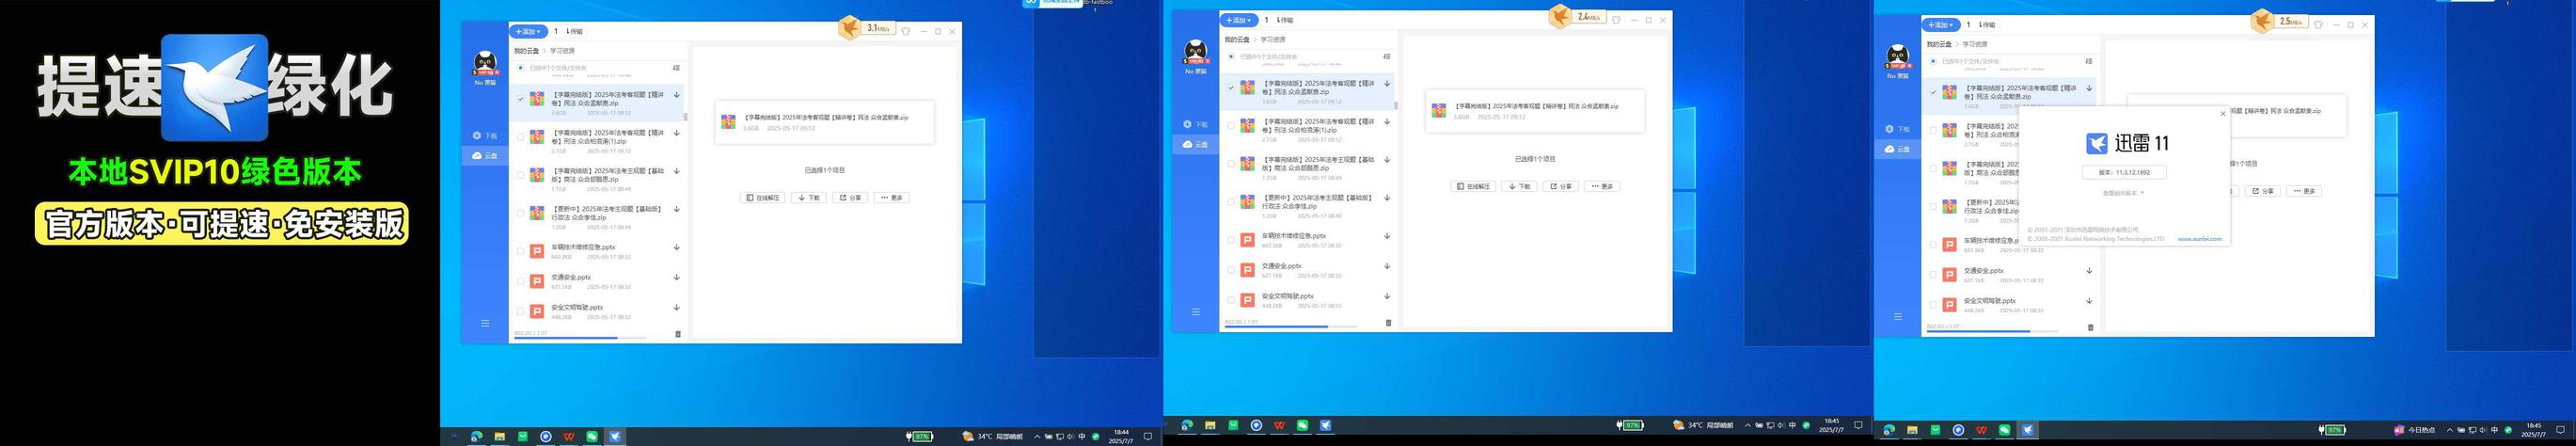Click 在线解压 button in the leftmost window
Viewport: 2576px width, 446px height.
(x=763, y=198)
